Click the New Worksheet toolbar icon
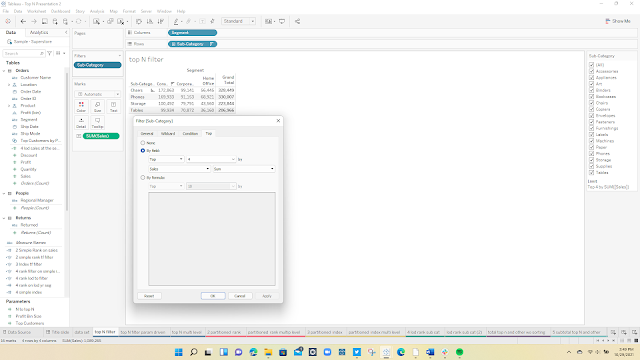This screenshot has height=360, width=640. pyautogui.click(x=96, y=21)
